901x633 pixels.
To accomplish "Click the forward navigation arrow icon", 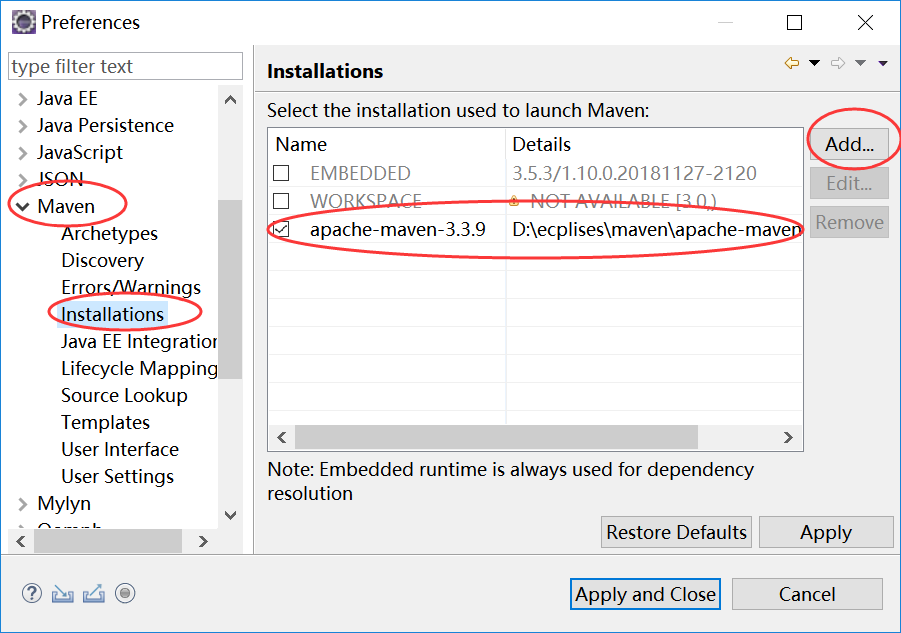I will [838, 63].
